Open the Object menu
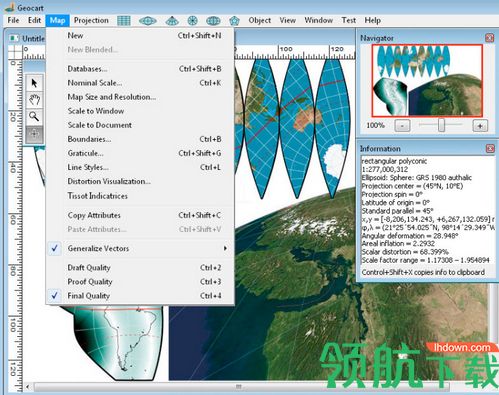Image resolution: width=499 pixels, height=395 pixels. (x=259, y=20)
